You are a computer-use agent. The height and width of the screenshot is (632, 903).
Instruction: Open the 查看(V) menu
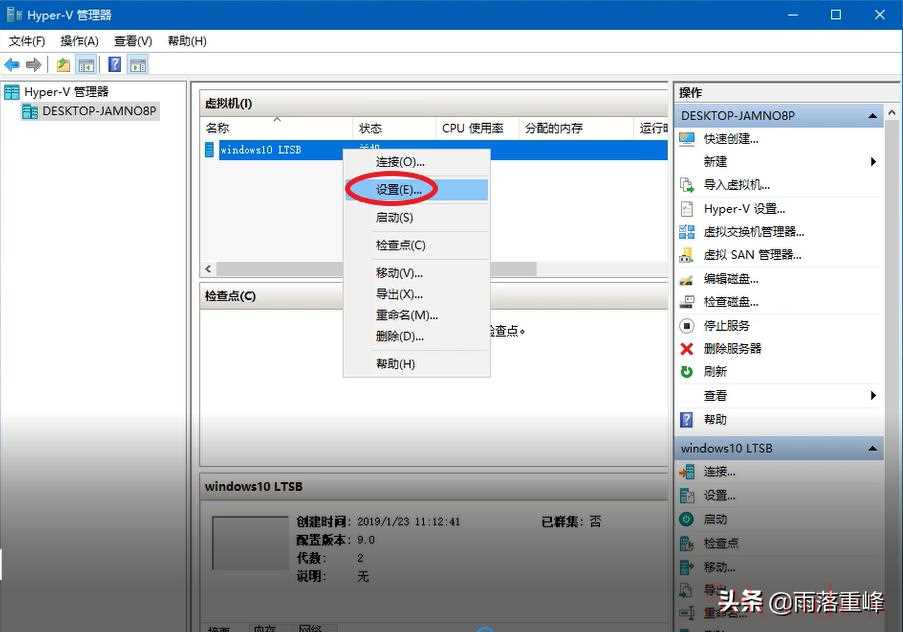(x=133, y=41)
